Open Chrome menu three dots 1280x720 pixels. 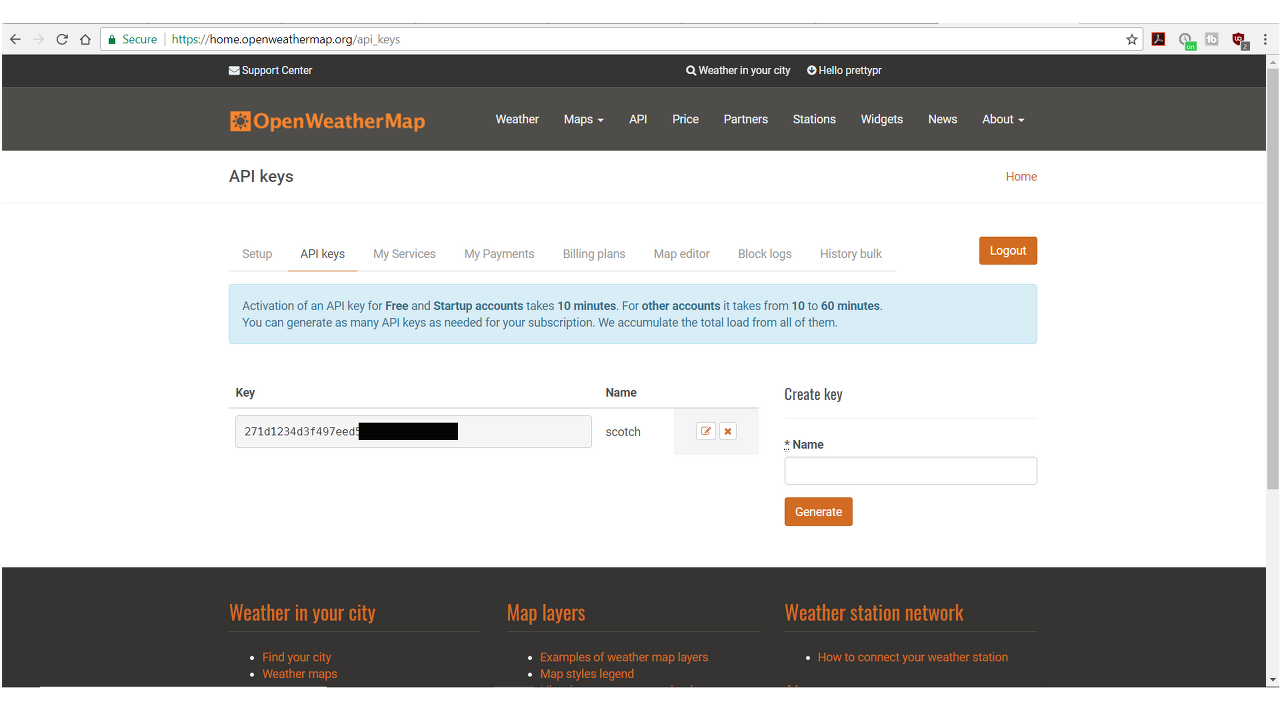click(x=1265, y=39)
